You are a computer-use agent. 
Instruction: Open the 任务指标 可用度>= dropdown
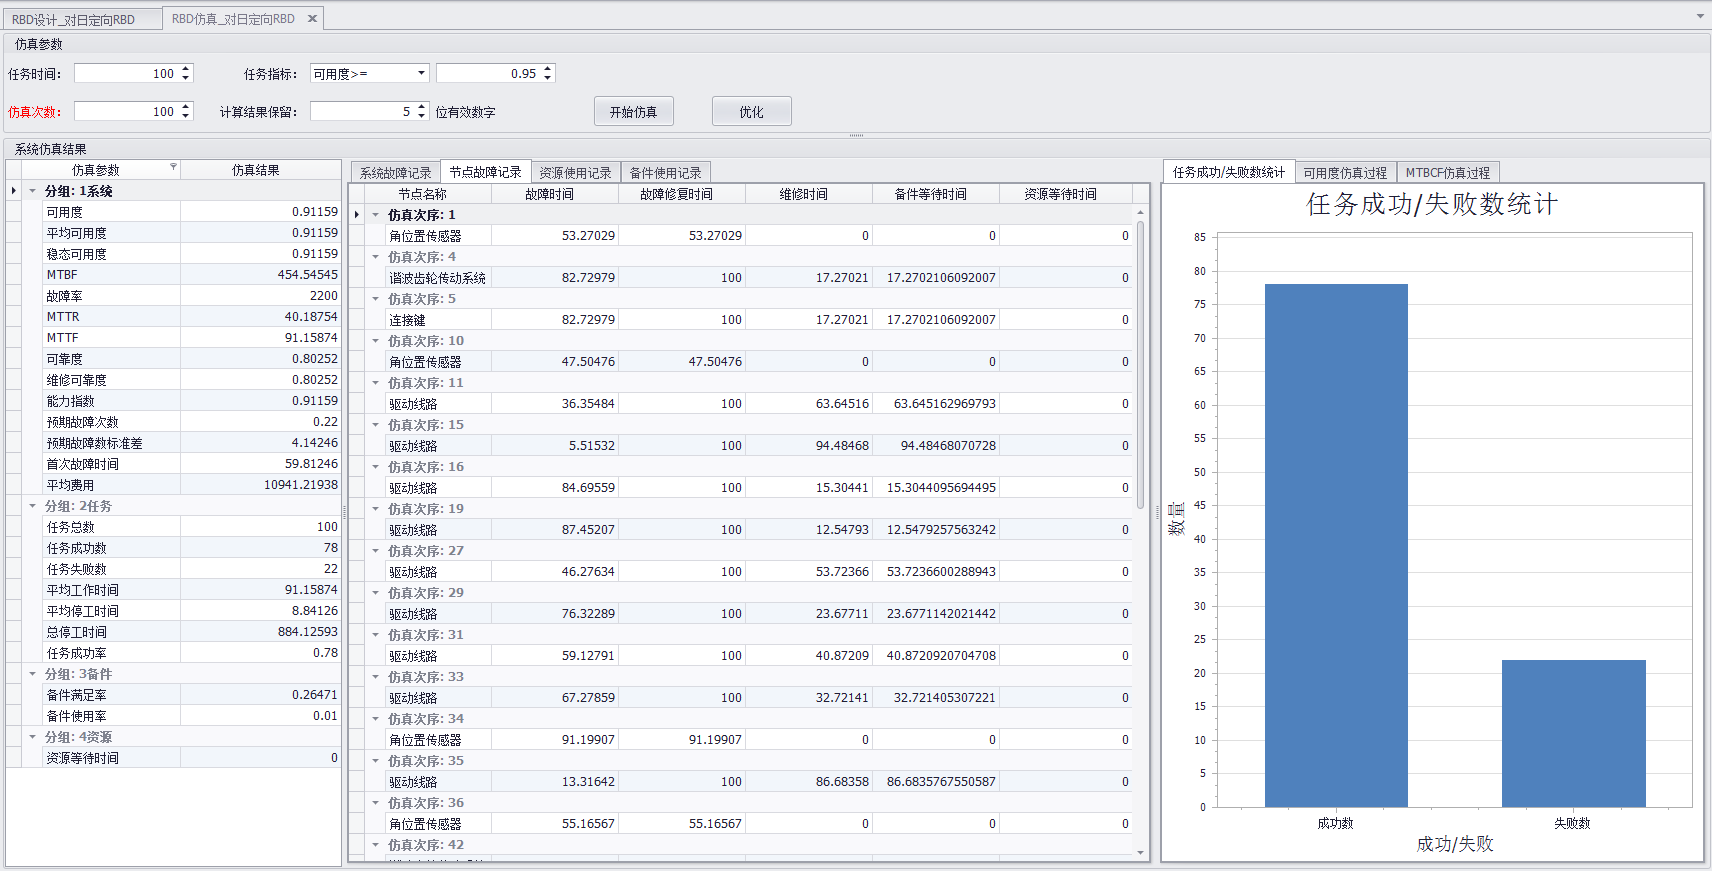click(421, 73)
